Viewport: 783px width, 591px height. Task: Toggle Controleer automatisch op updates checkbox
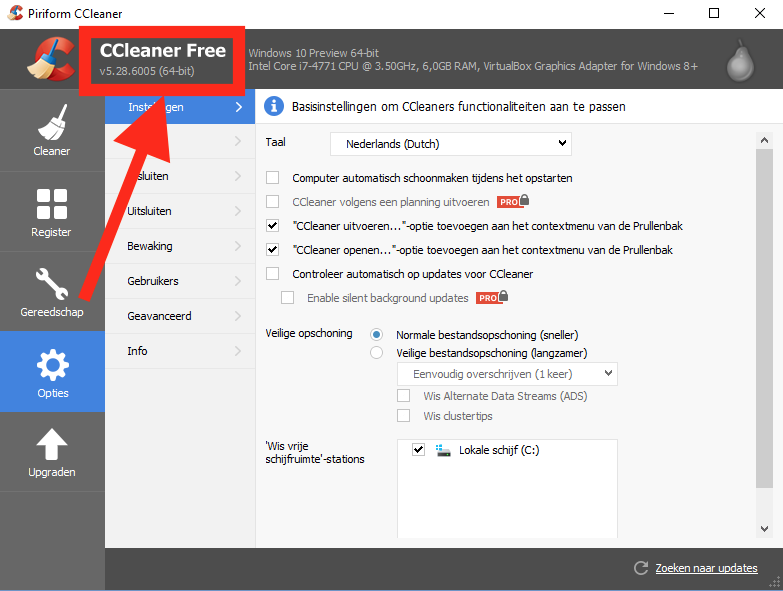[x=273, y=274]
